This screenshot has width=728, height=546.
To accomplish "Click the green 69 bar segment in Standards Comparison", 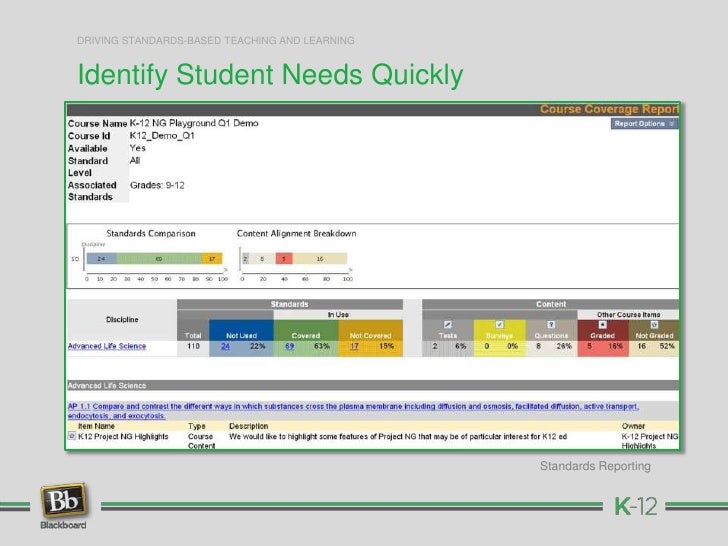I will (159, 259).
